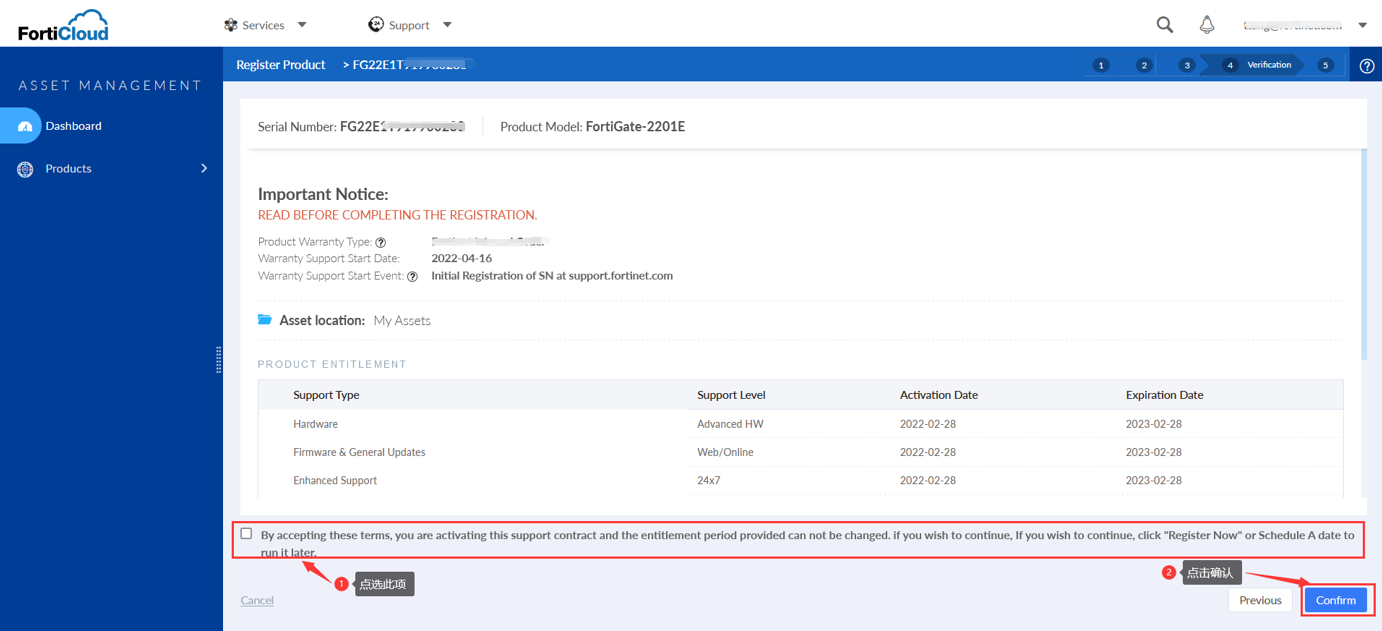Viewport: 1382px width, 631px height.
Task: Click help icon beside Warranty Support Start Event
Action: (x=412, y=277)
